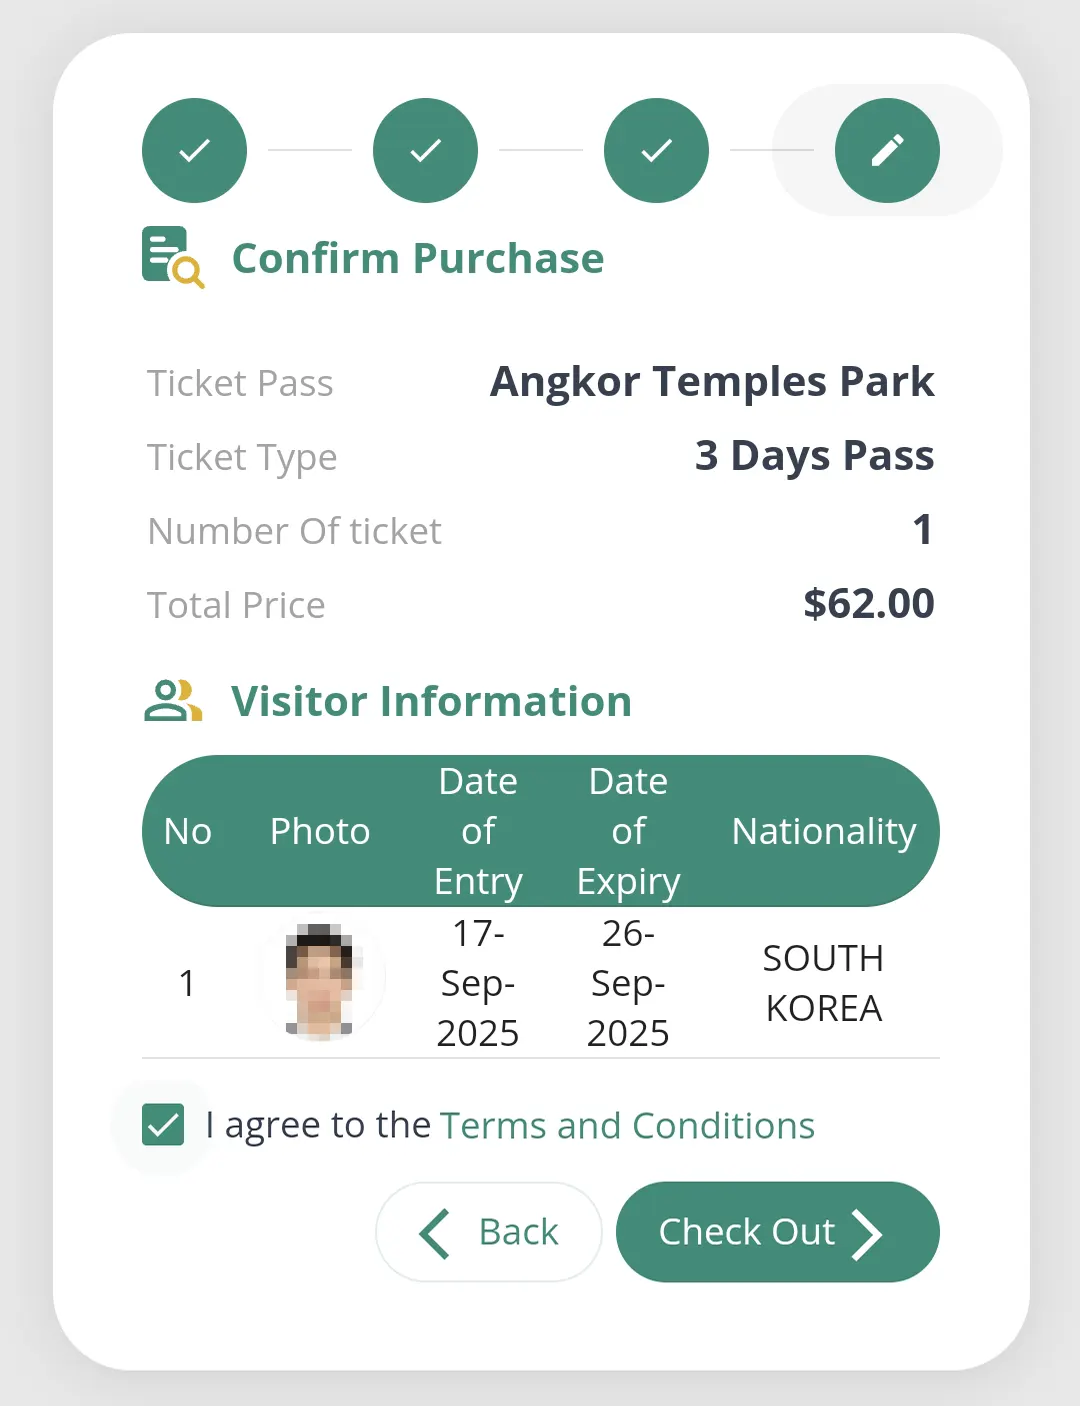Click the third completed step checkmark circle

pos(656,150)
